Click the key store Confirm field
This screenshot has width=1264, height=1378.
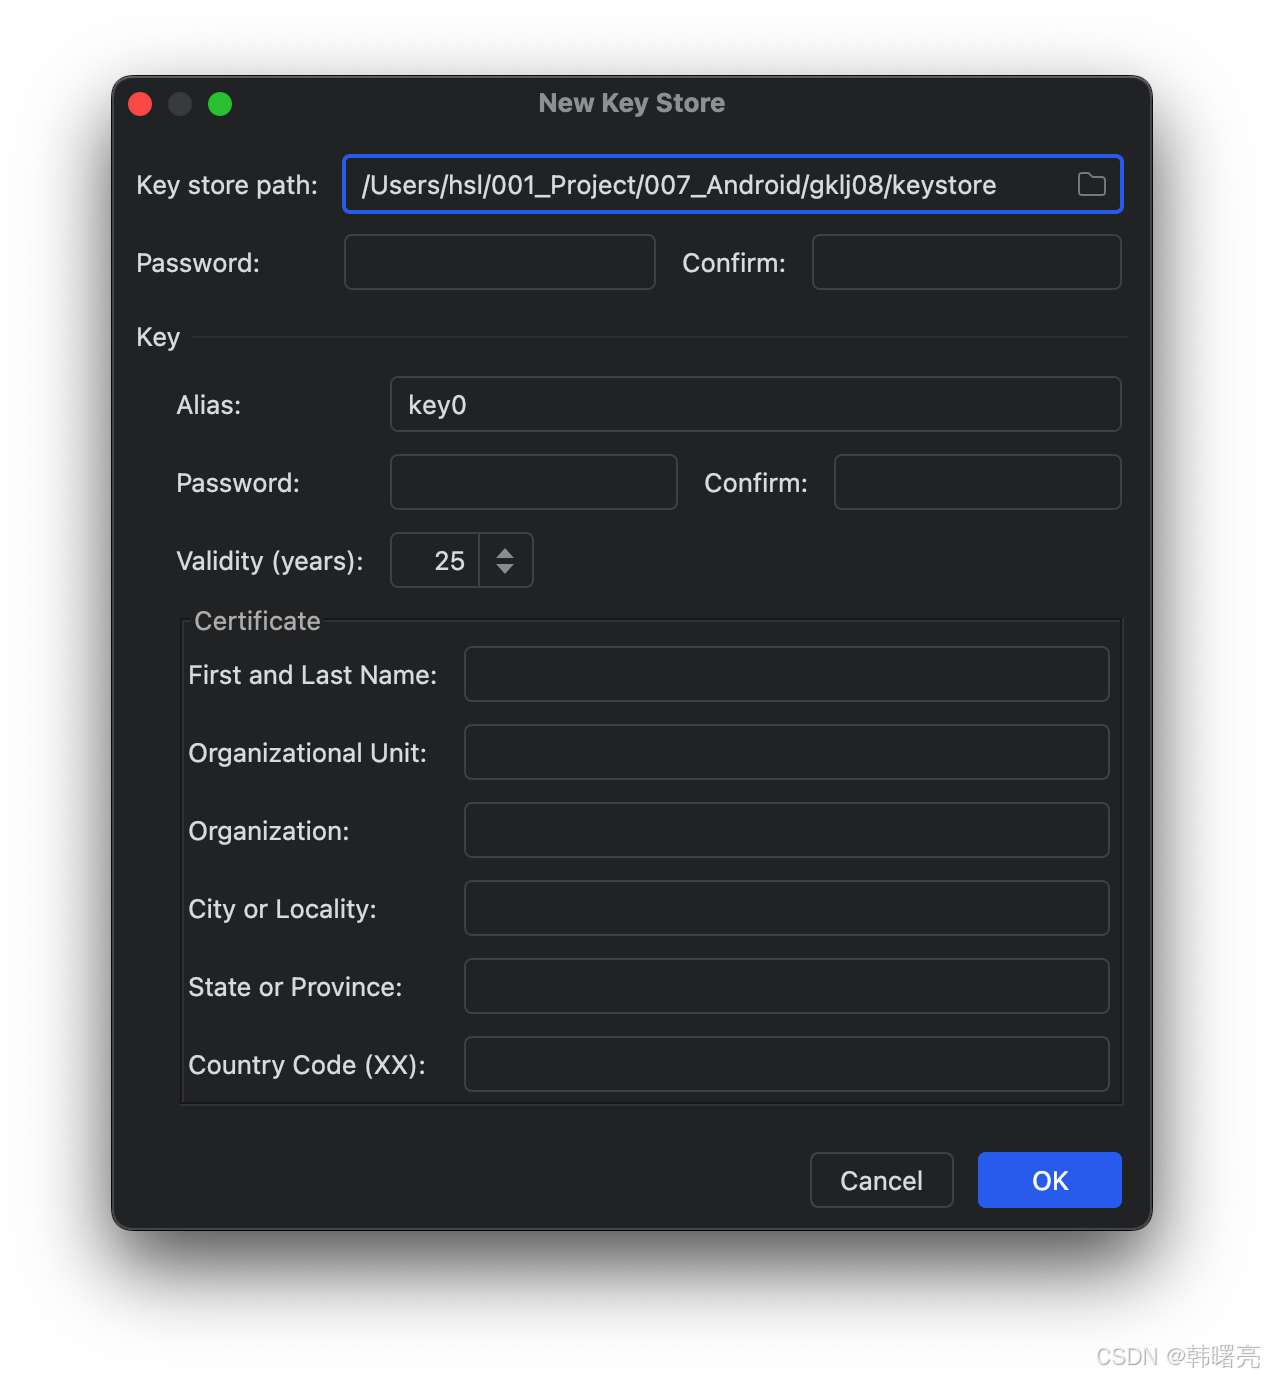click(x=965, y=262)
